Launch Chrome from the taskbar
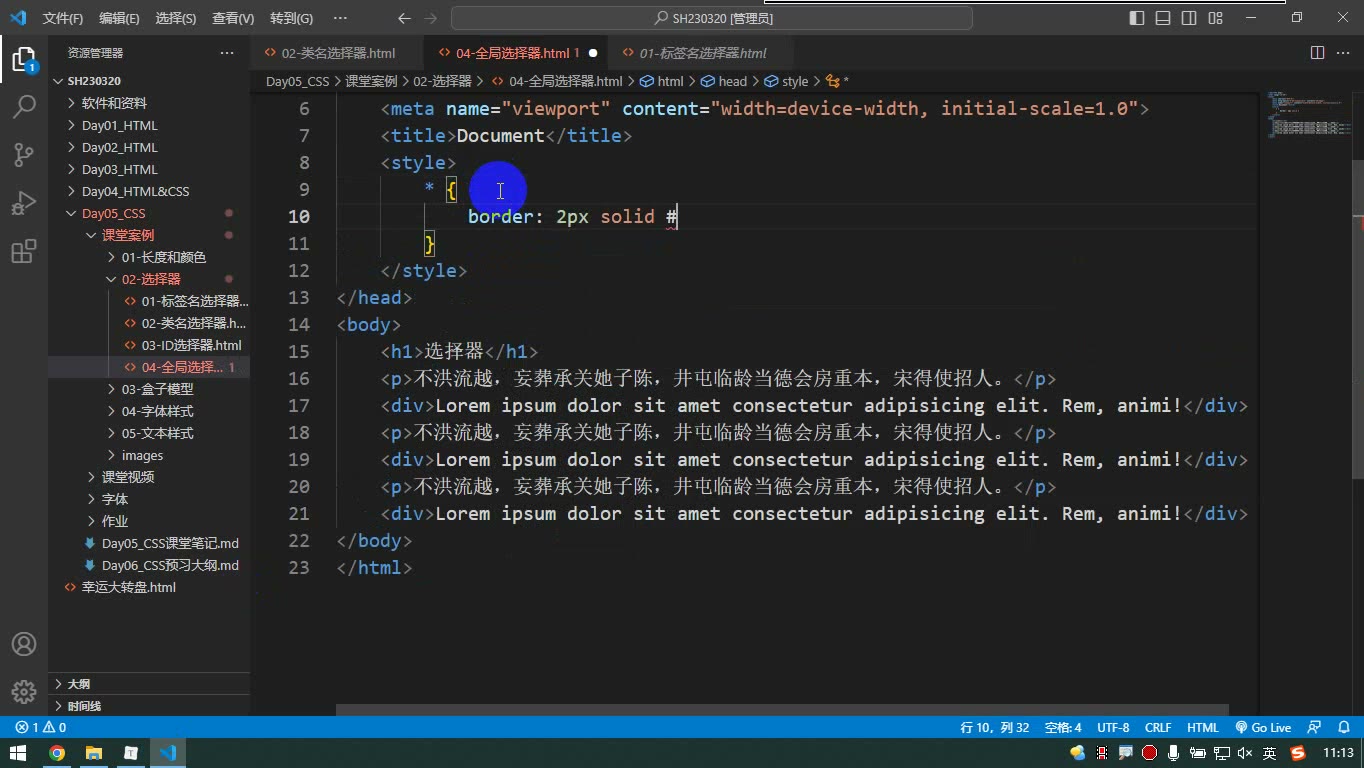Viewport: 1364px width, 768px height. point(57,753)
